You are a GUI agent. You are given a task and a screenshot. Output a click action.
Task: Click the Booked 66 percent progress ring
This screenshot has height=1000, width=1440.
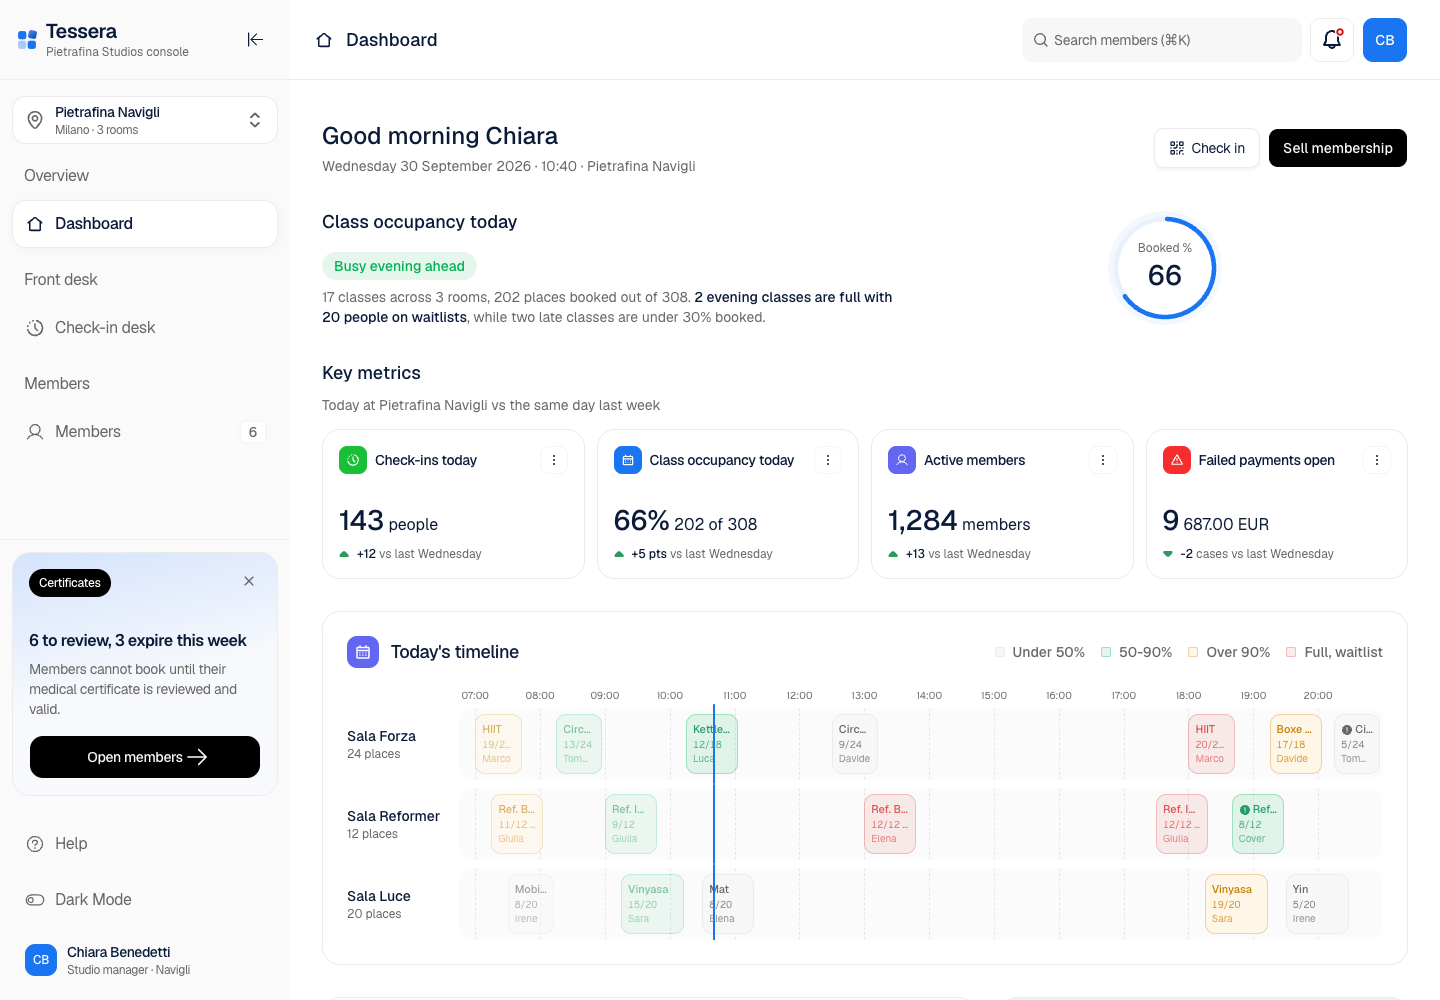(x=1165, y=268)
